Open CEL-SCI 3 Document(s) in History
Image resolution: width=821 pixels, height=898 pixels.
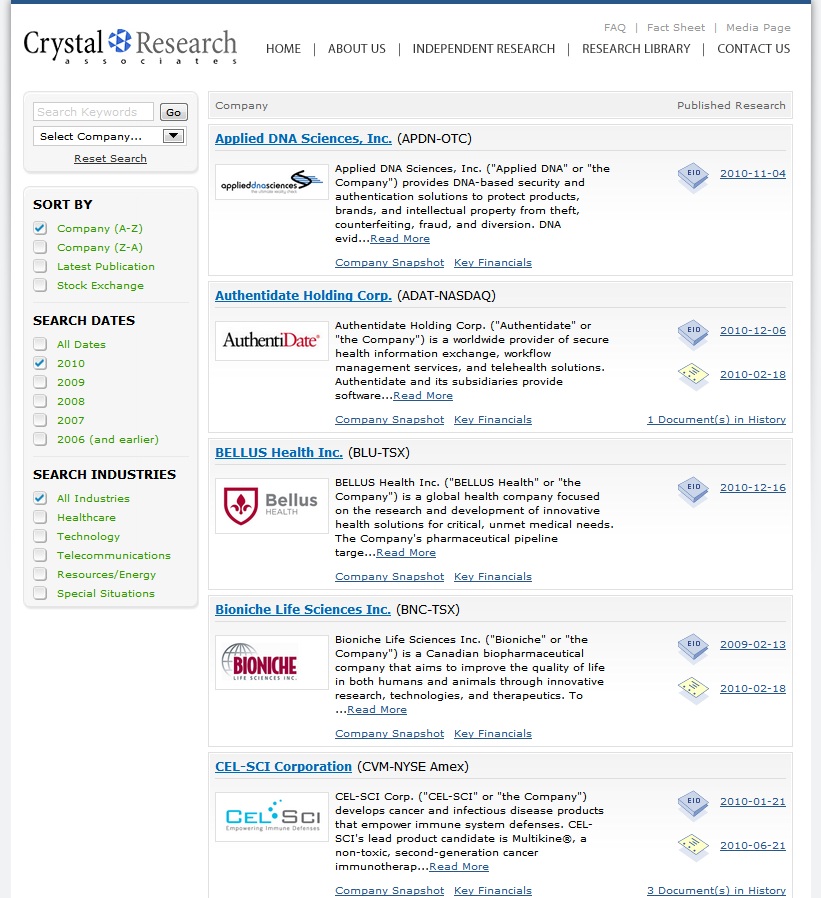(x=716, y=891)
